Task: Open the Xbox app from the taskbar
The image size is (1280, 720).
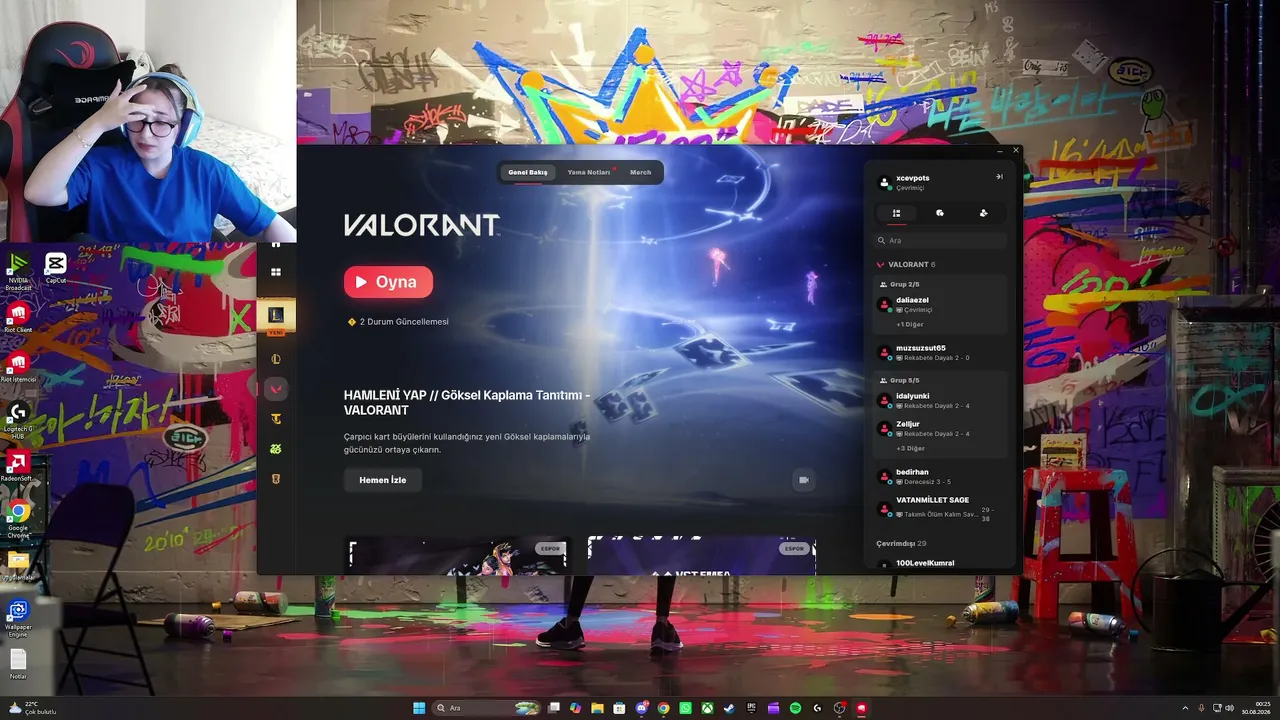Action: point(707,708)
